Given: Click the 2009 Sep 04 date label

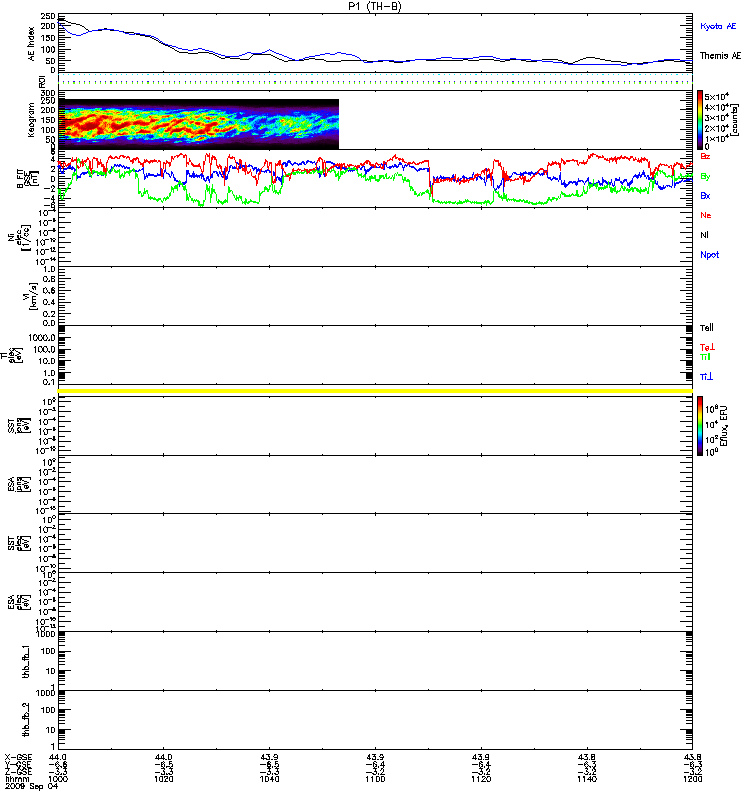Looking at the screenshot, I should 31,786.
